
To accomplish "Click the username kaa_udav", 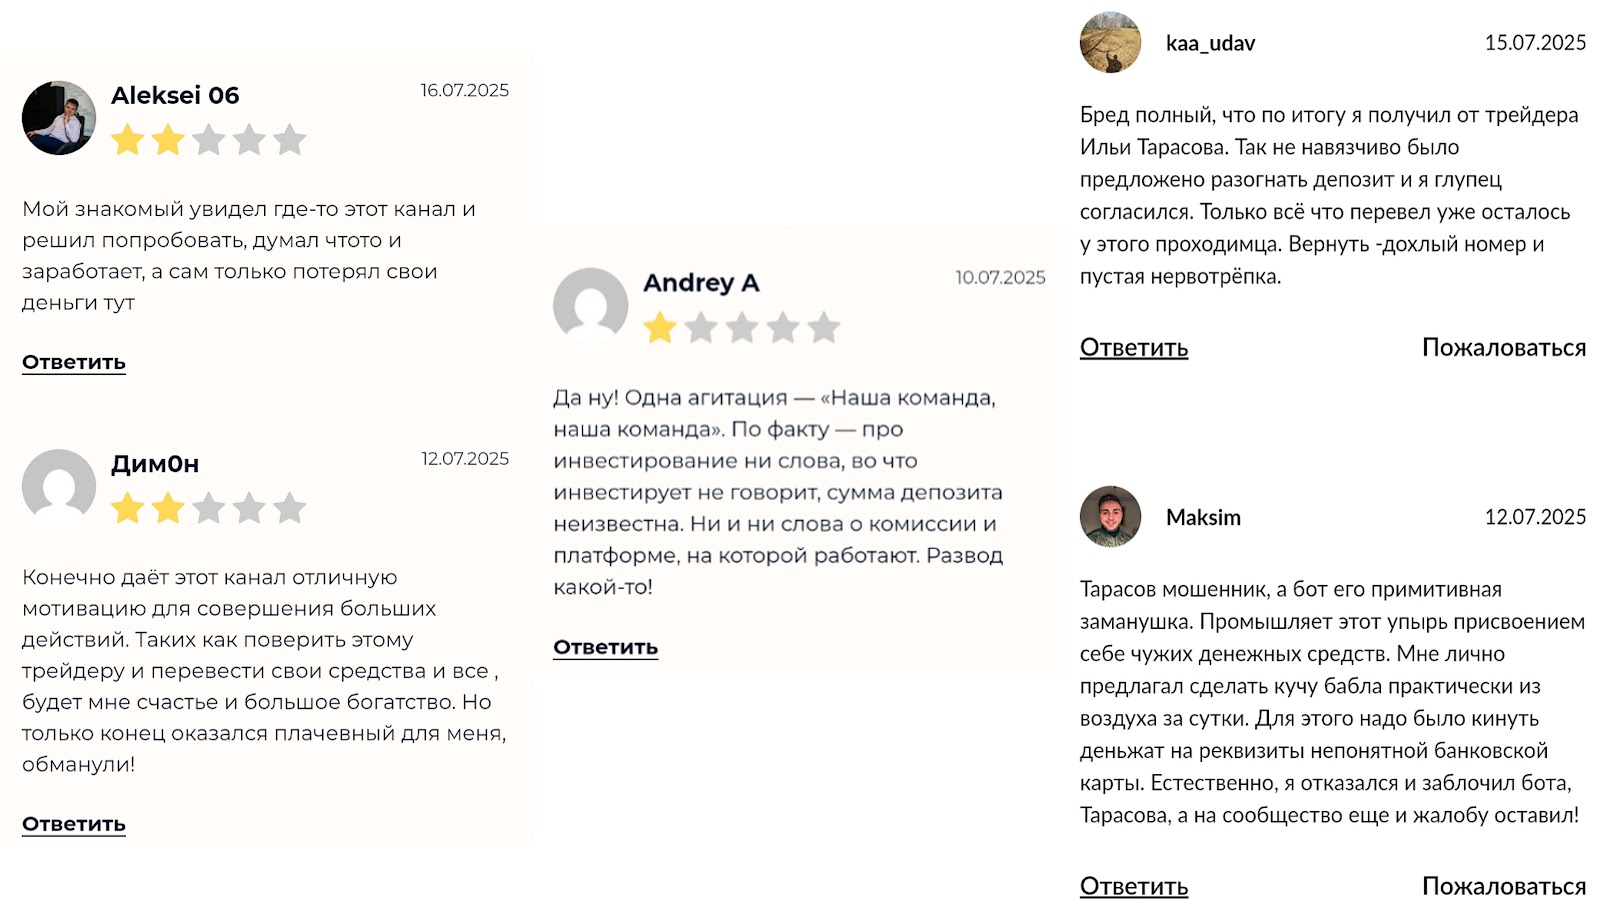I will (x=1210, y=43).
